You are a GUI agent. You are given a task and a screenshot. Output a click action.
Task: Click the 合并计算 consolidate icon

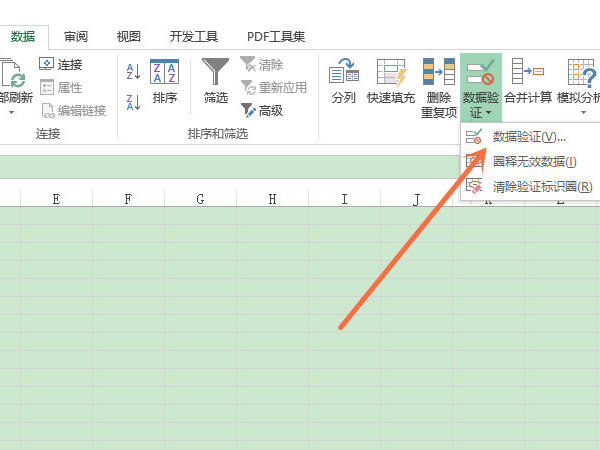click(x=528, y=71)
